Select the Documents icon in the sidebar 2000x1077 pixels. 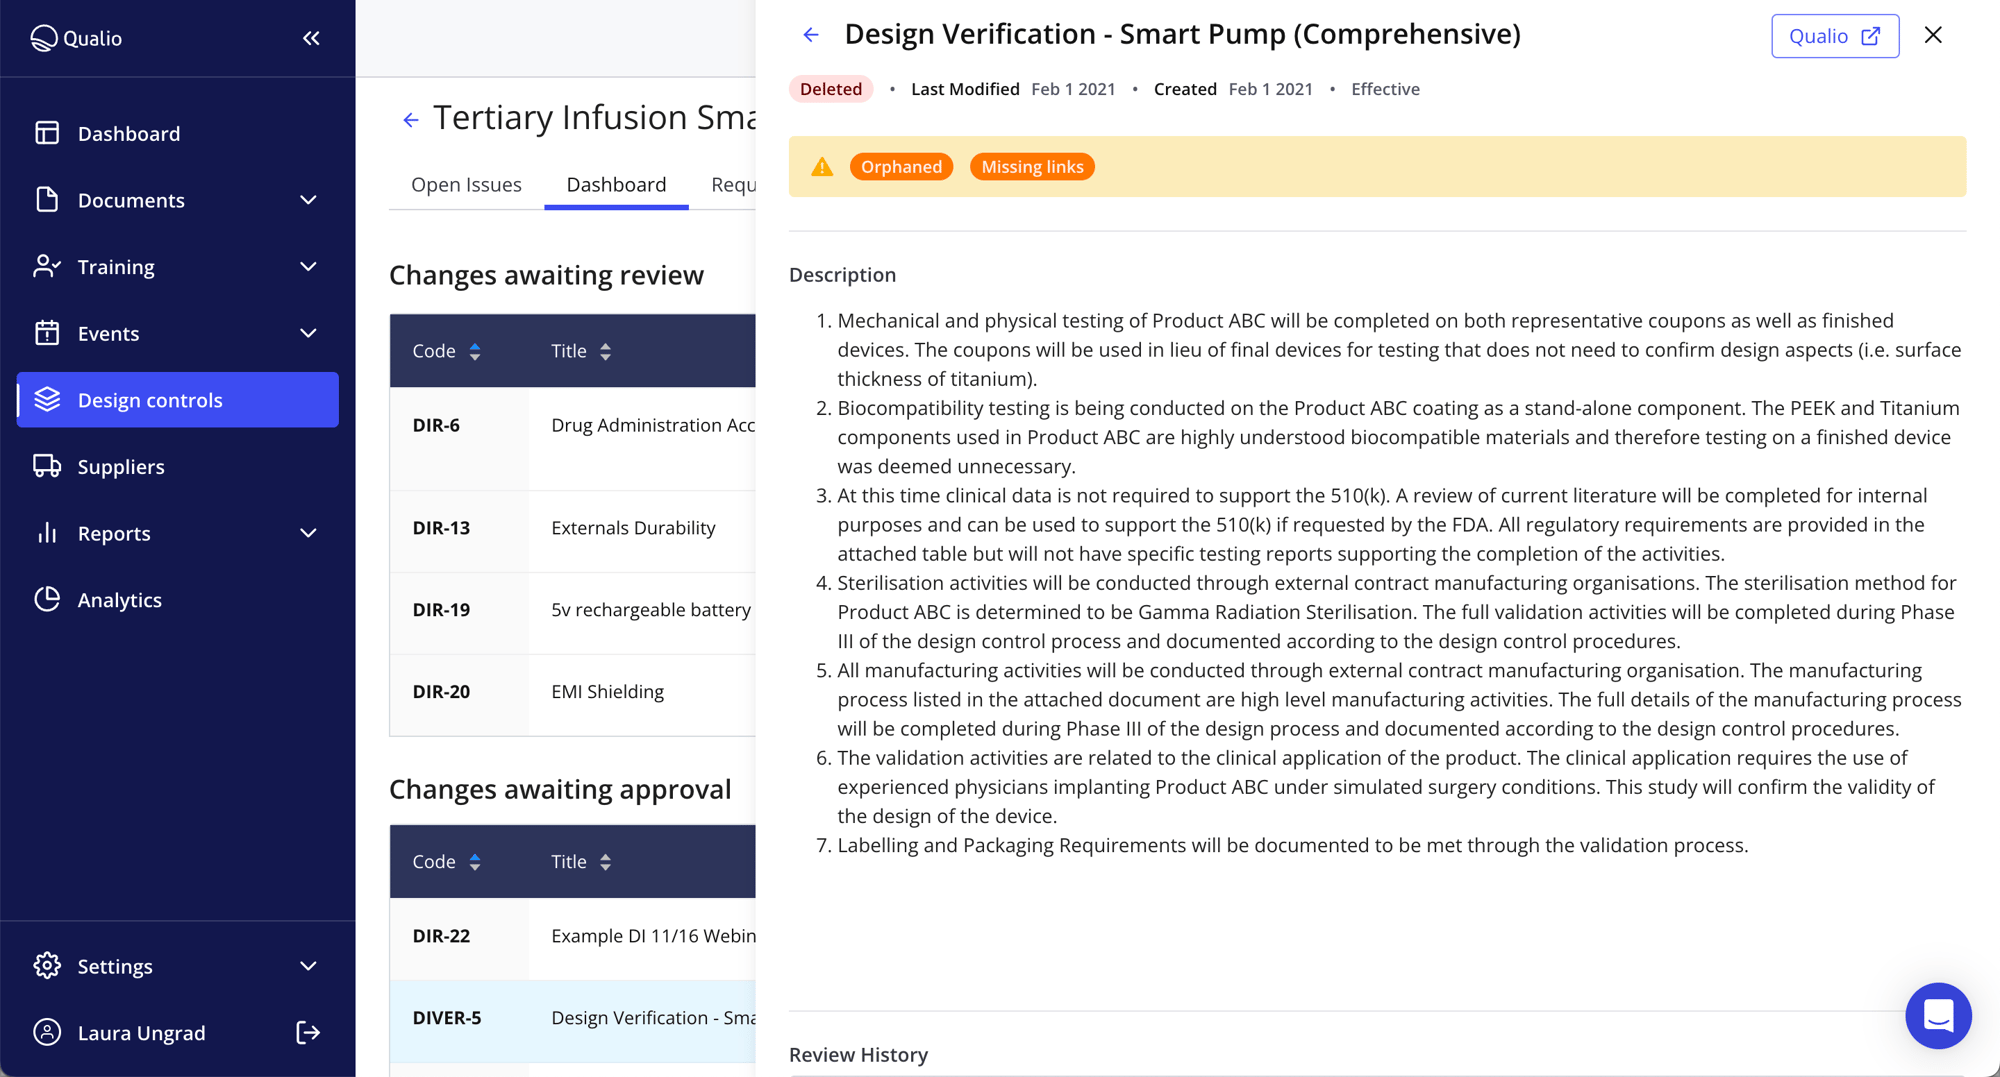pos(47,200)
